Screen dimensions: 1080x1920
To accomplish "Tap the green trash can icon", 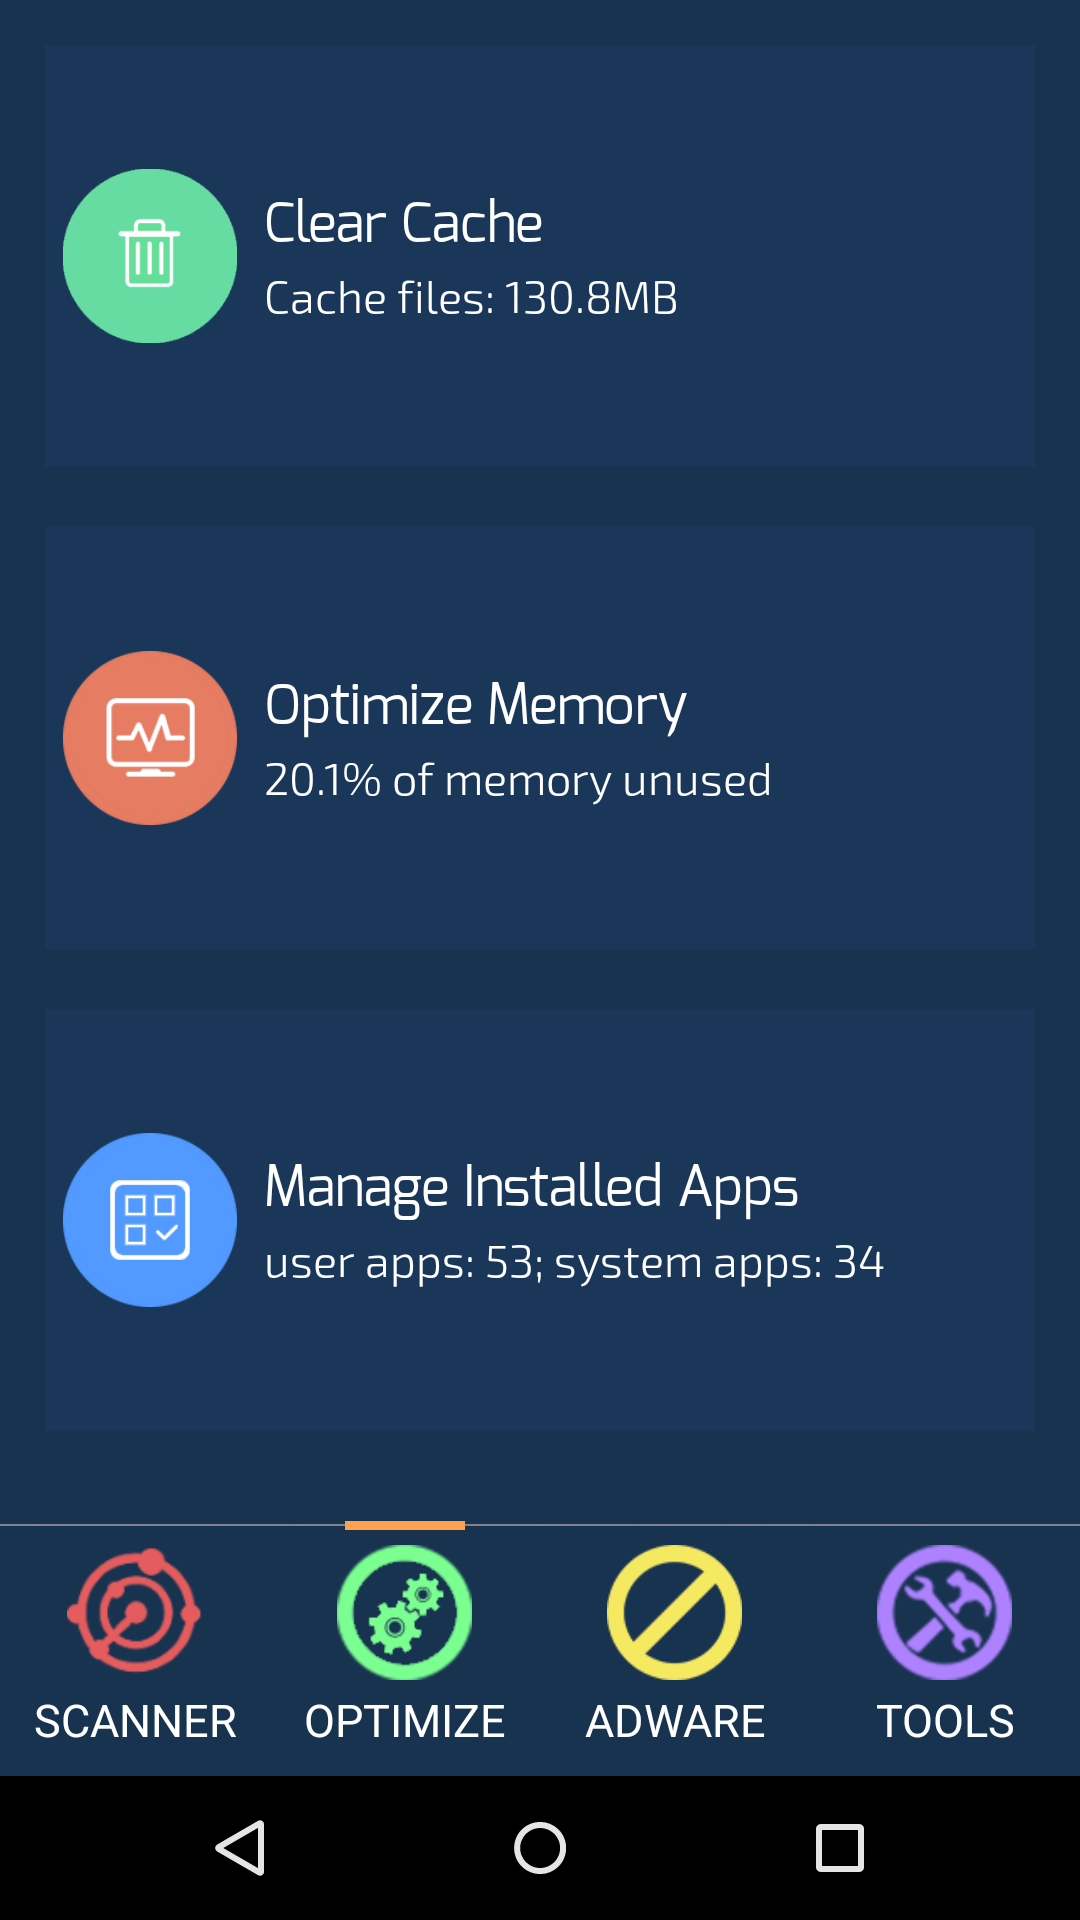I will [x=150, y=256].
